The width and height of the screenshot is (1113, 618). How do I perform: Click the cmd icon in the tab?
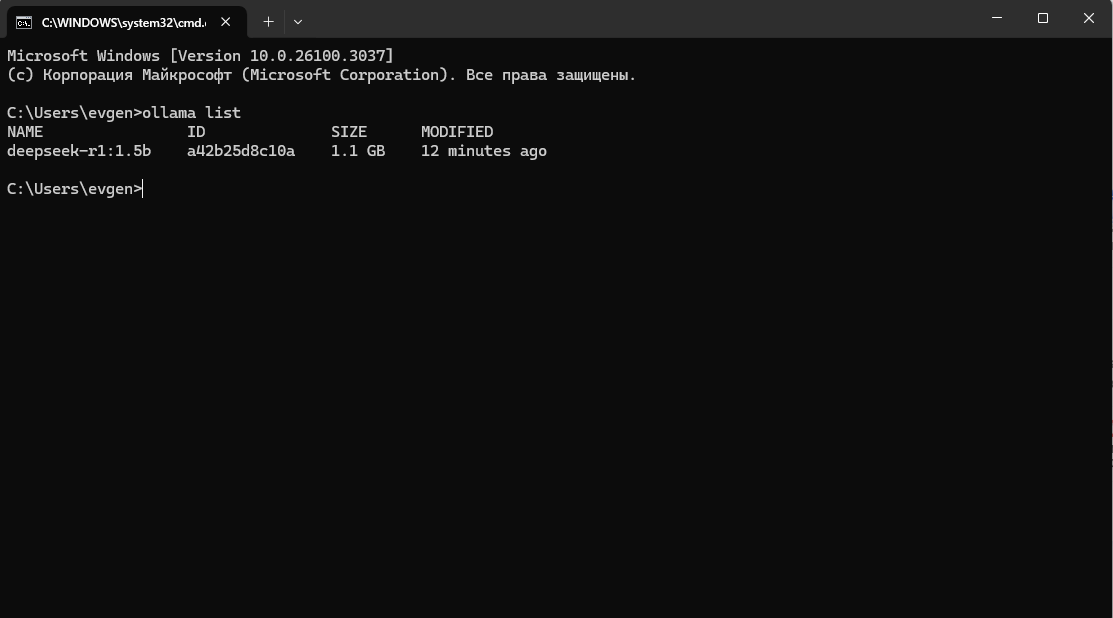click(23, 21)
